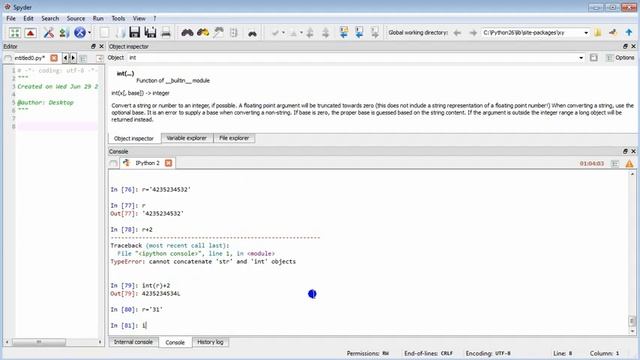The width and height of the screenshot is (640, 360).
Task: Open the Edit menu
Action: click(x=29, y=18)
